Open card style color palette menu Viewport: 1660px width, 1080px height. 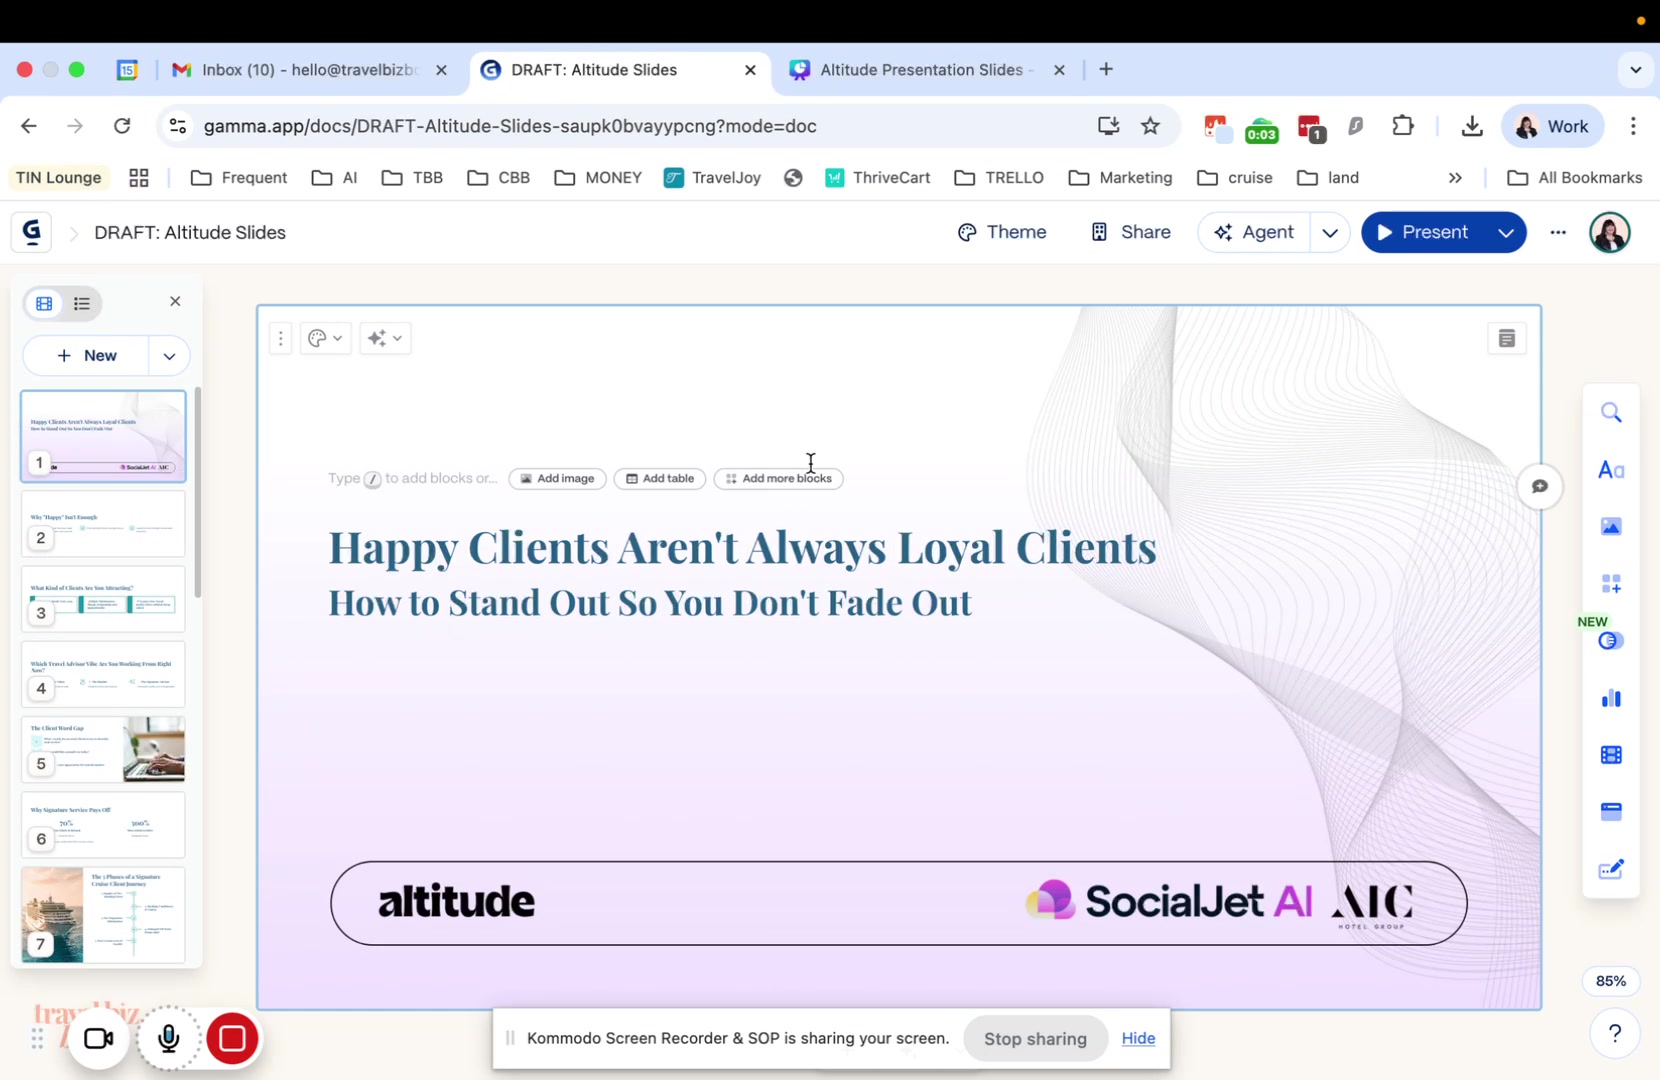(325, 339)
